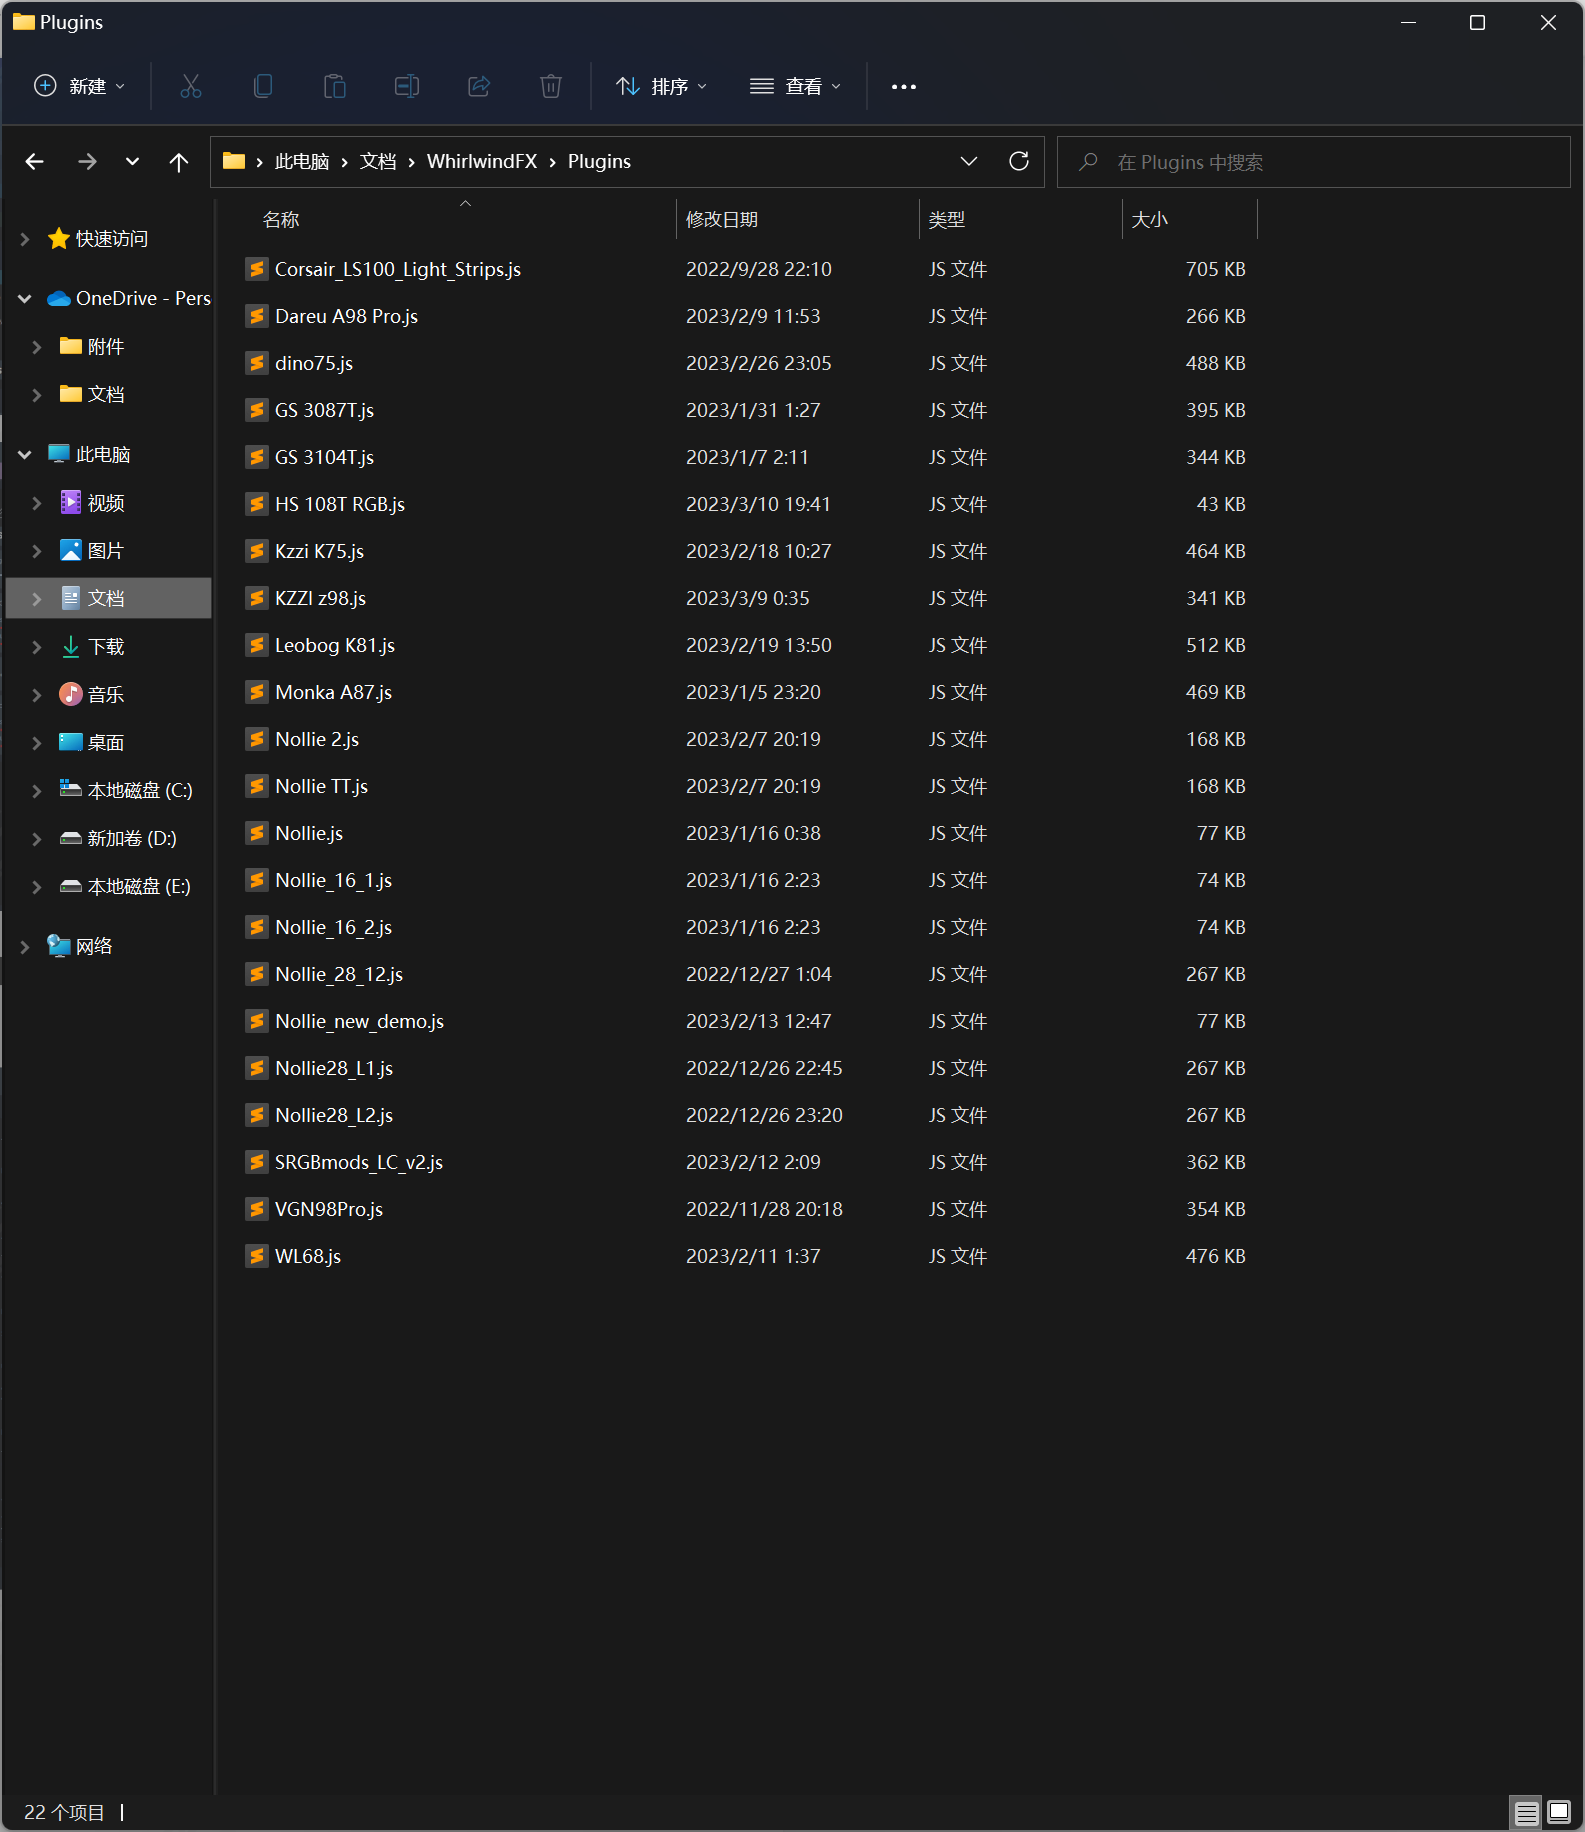This screenshot has width=1585, height=1832.
Task: Open the 新建 new item dropdown
Action: [79, 86]
